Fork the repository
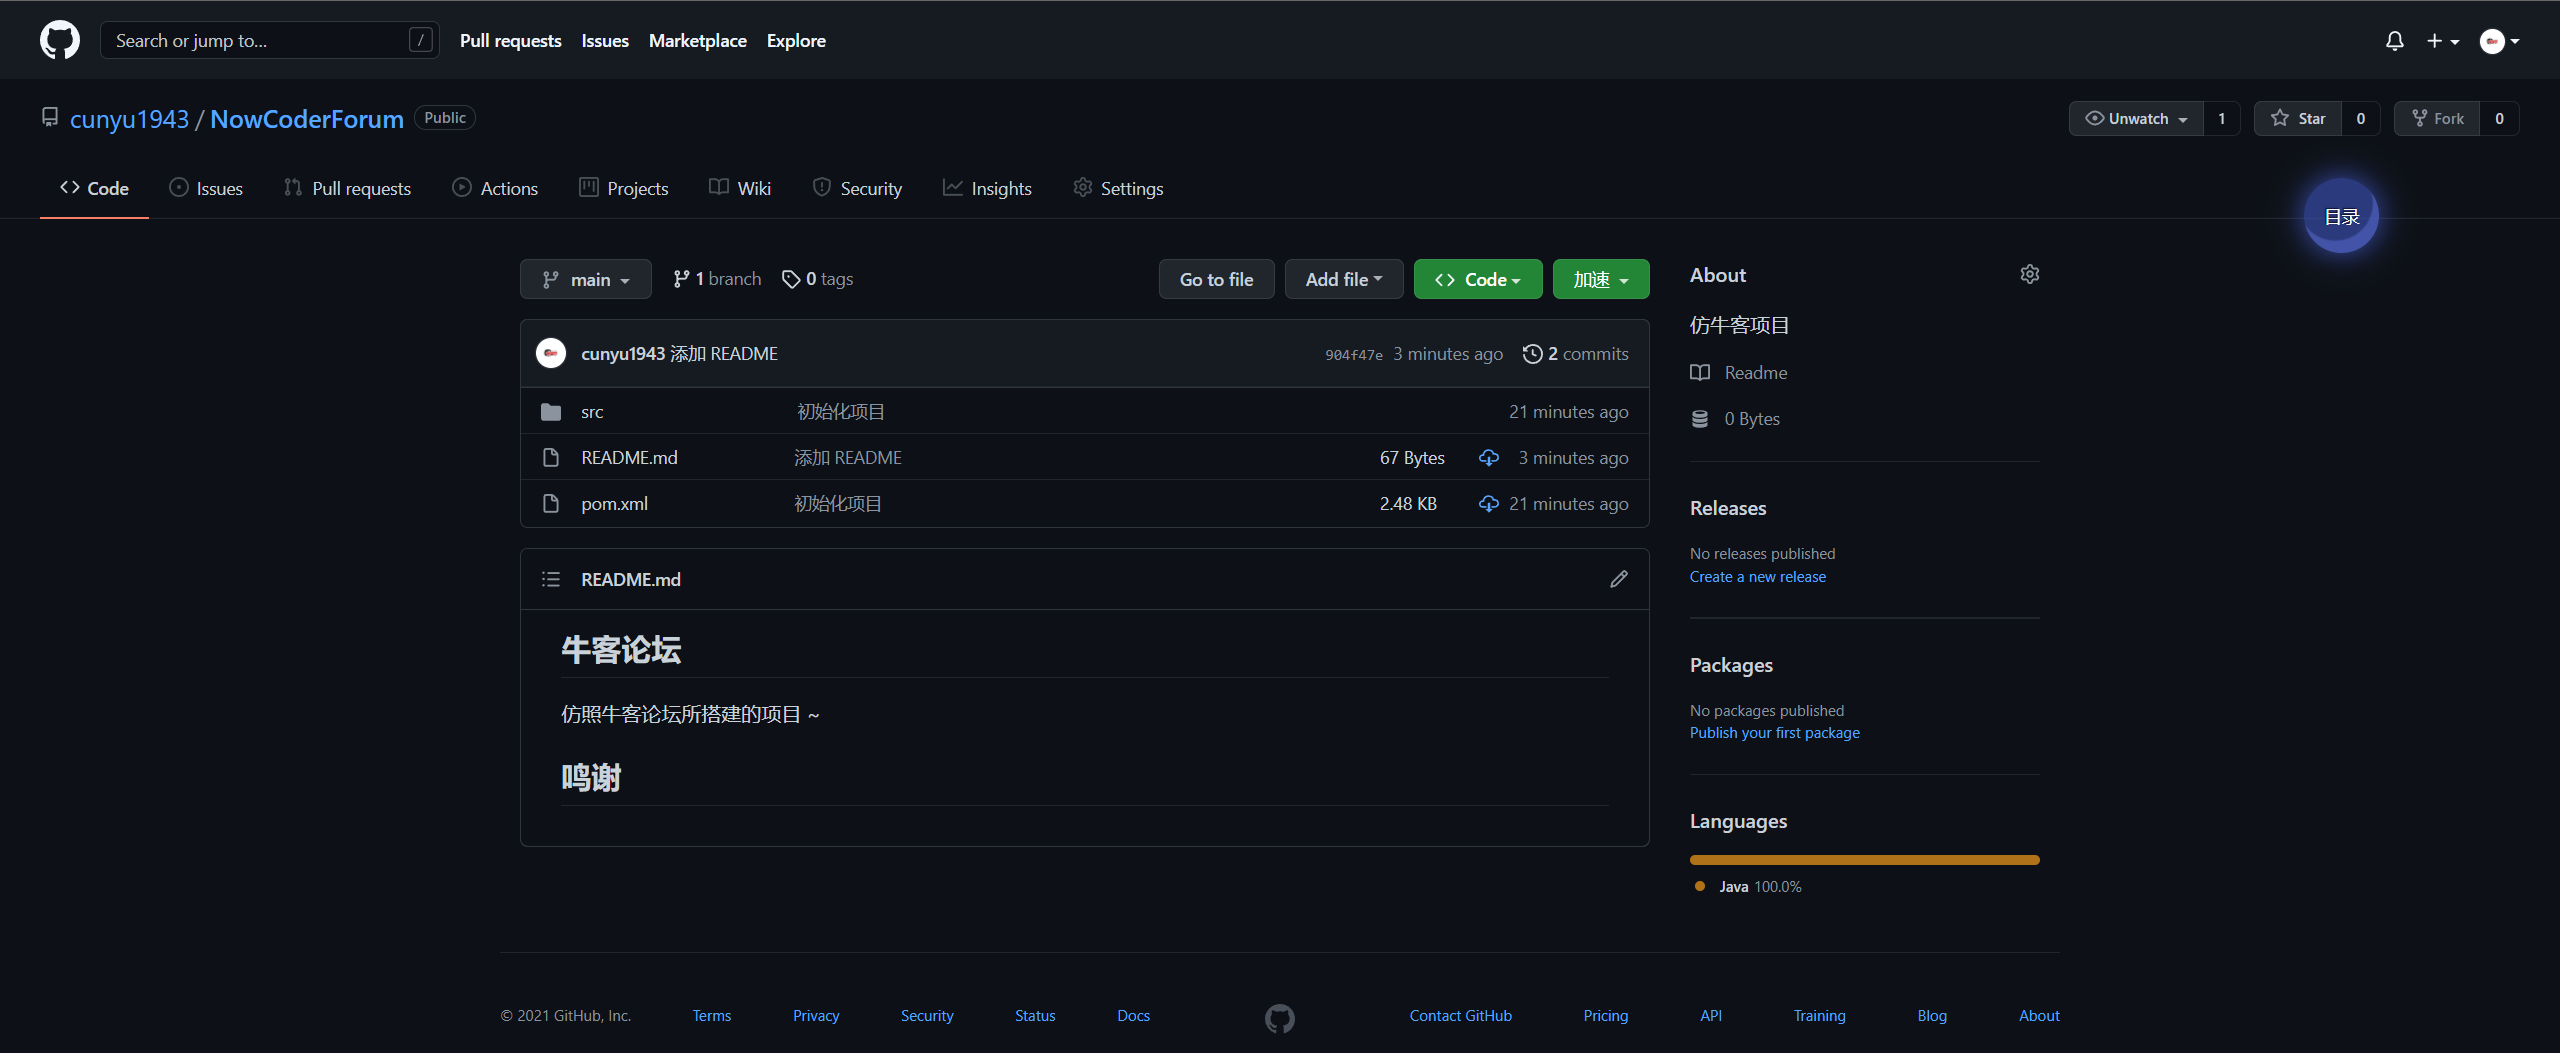This screenshot has height=1053, width=2560. [2437, 118]
